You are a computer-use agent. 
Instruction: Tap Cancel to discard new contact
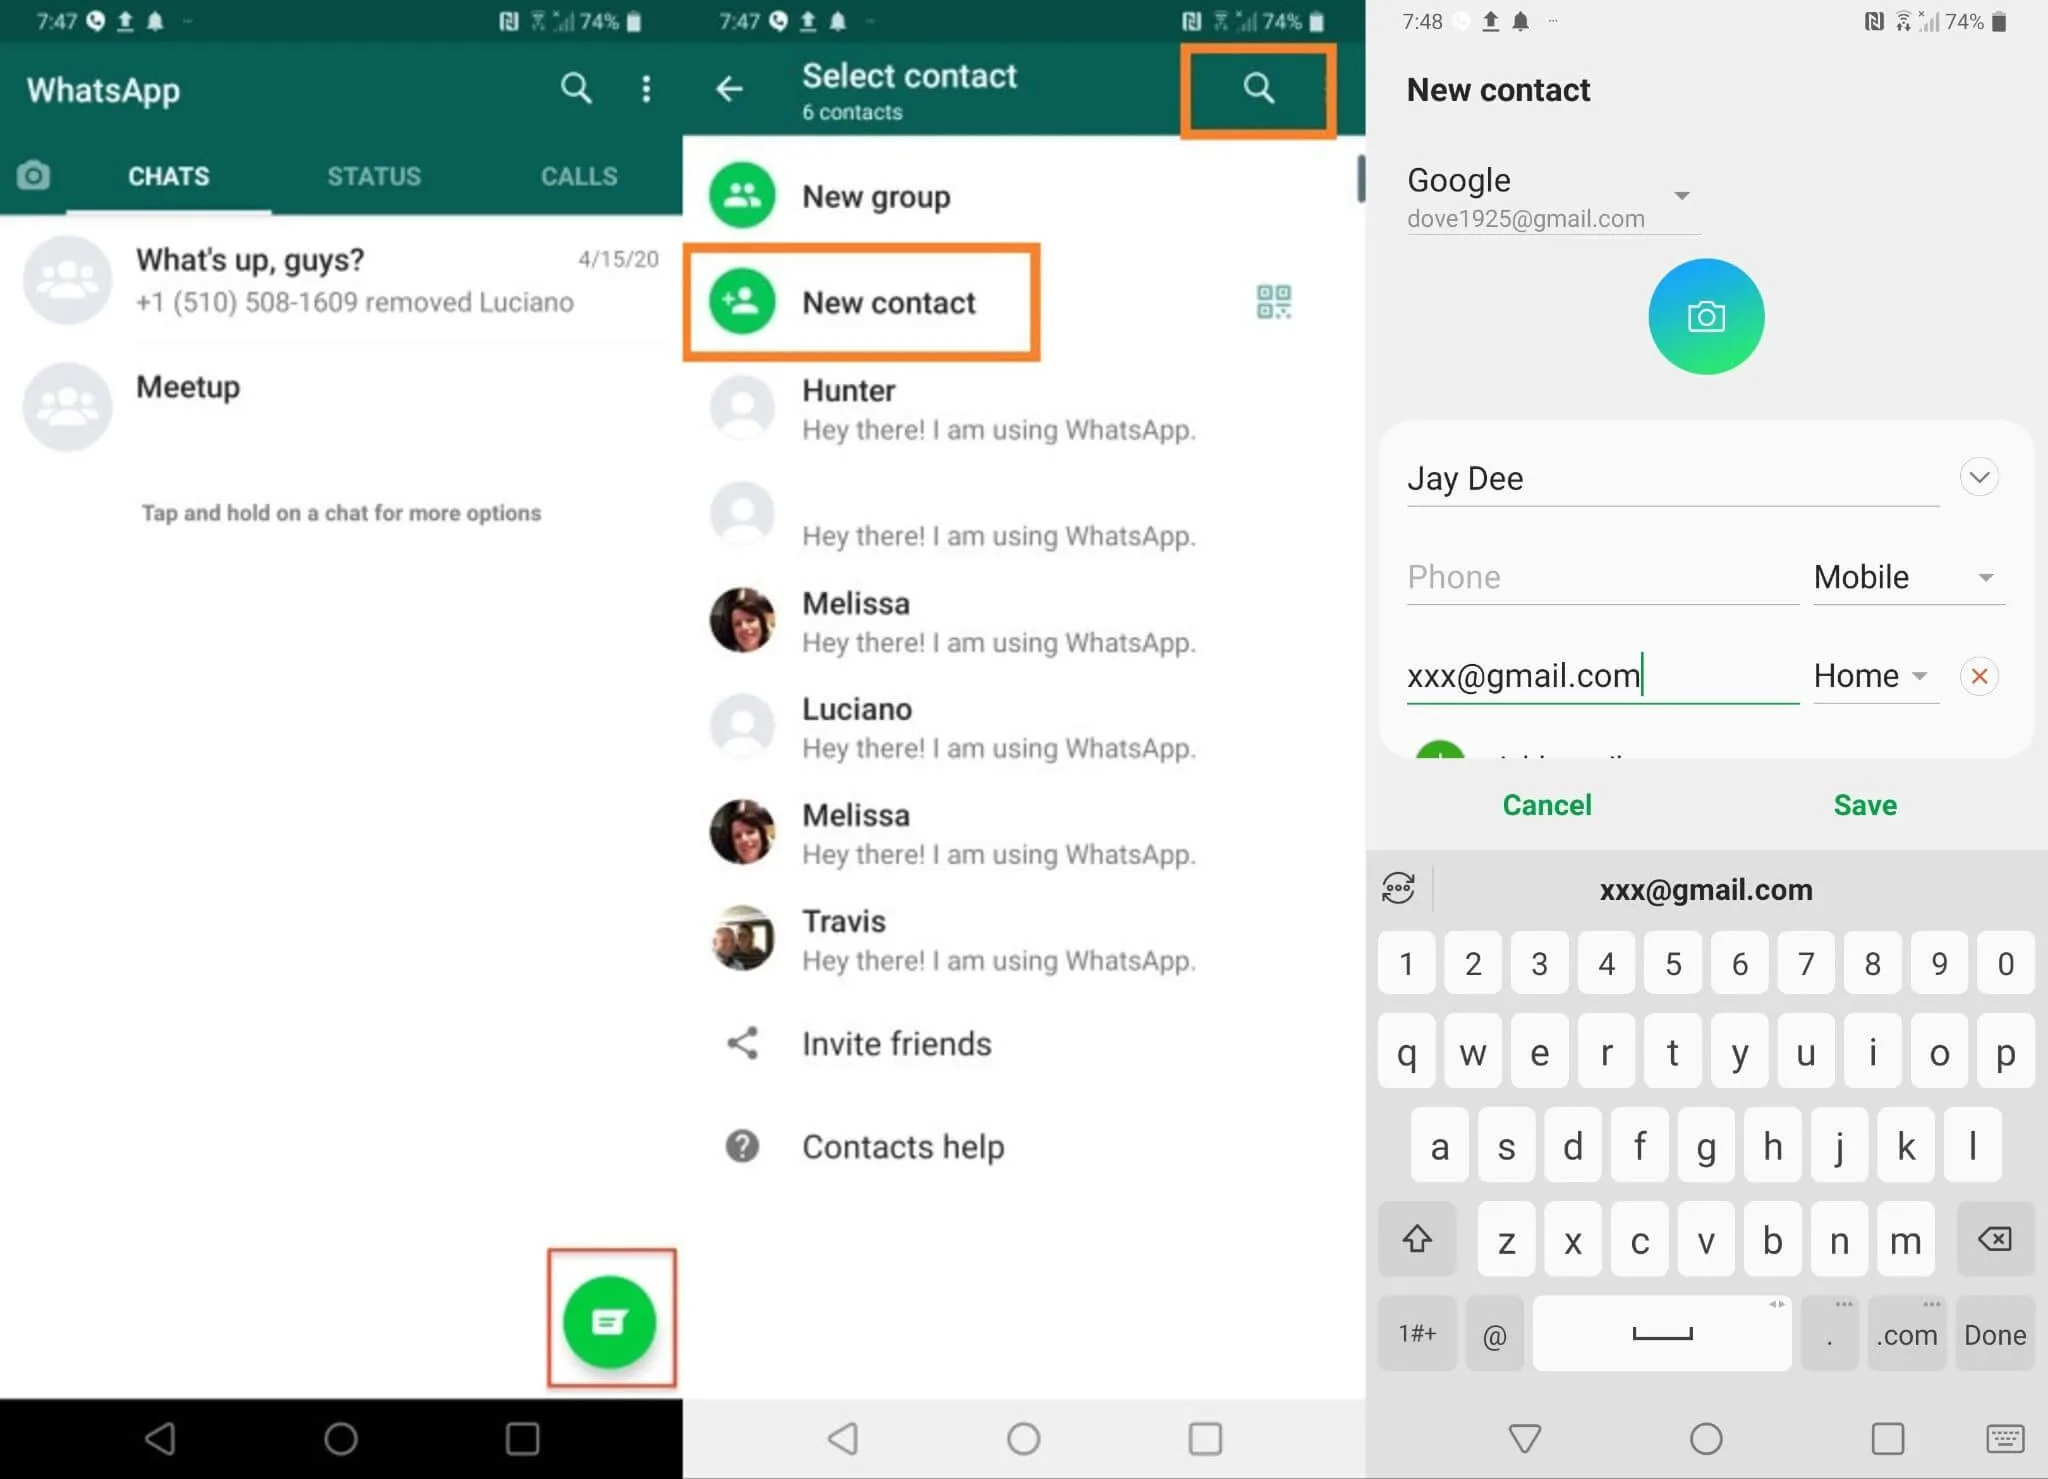pos(1546,805)
